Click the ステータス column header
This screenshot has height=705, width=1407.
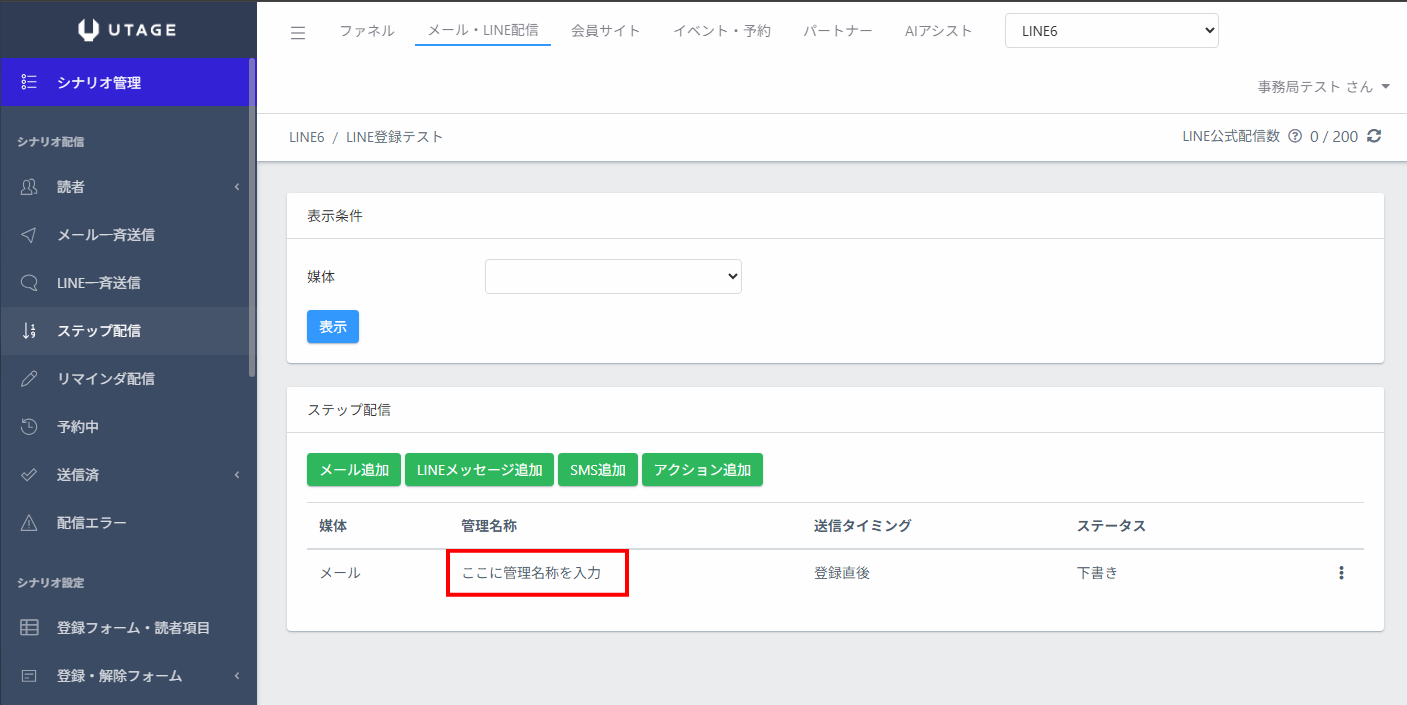[1111, 526]
